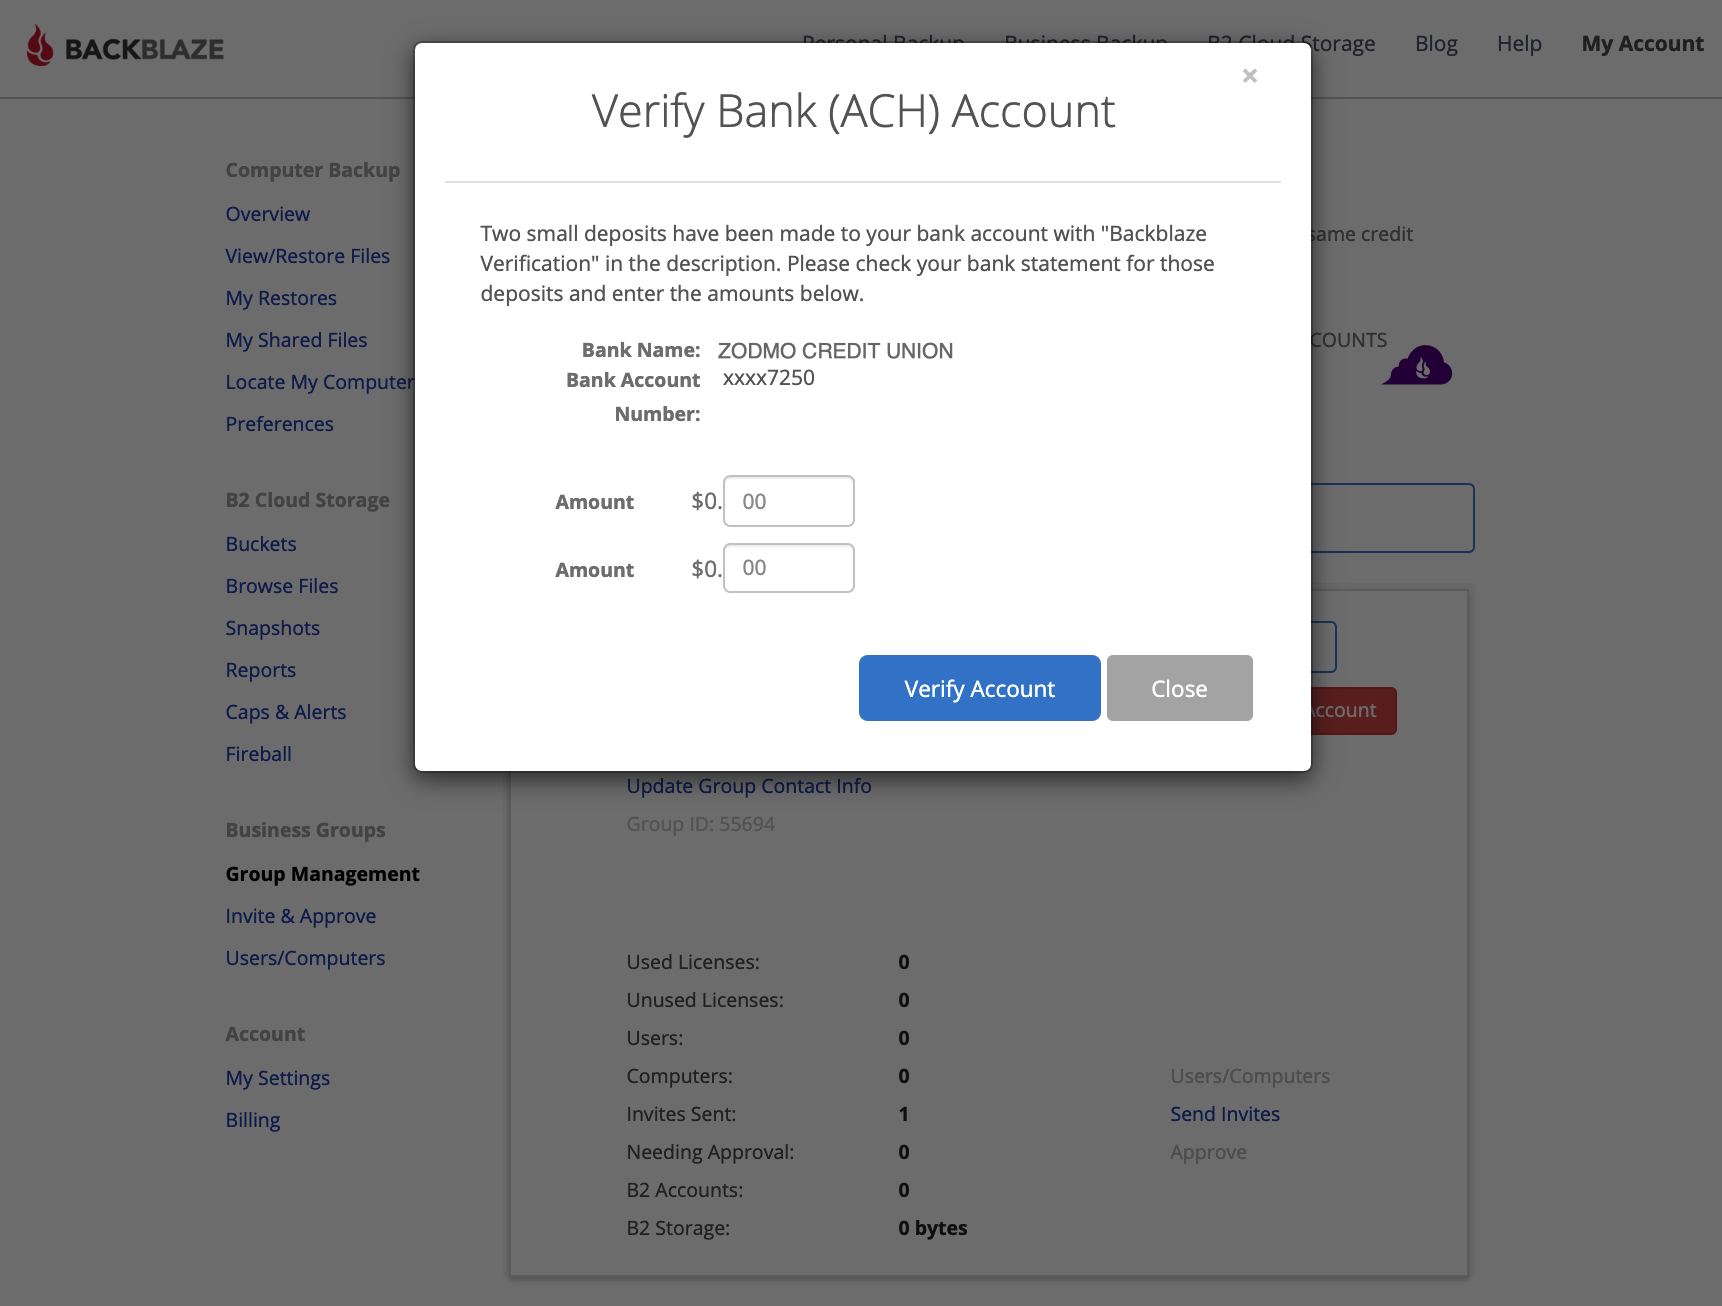Click the purple cloud flame icon
The width and height of the screenshot is (1722, 1306).
1417,365
